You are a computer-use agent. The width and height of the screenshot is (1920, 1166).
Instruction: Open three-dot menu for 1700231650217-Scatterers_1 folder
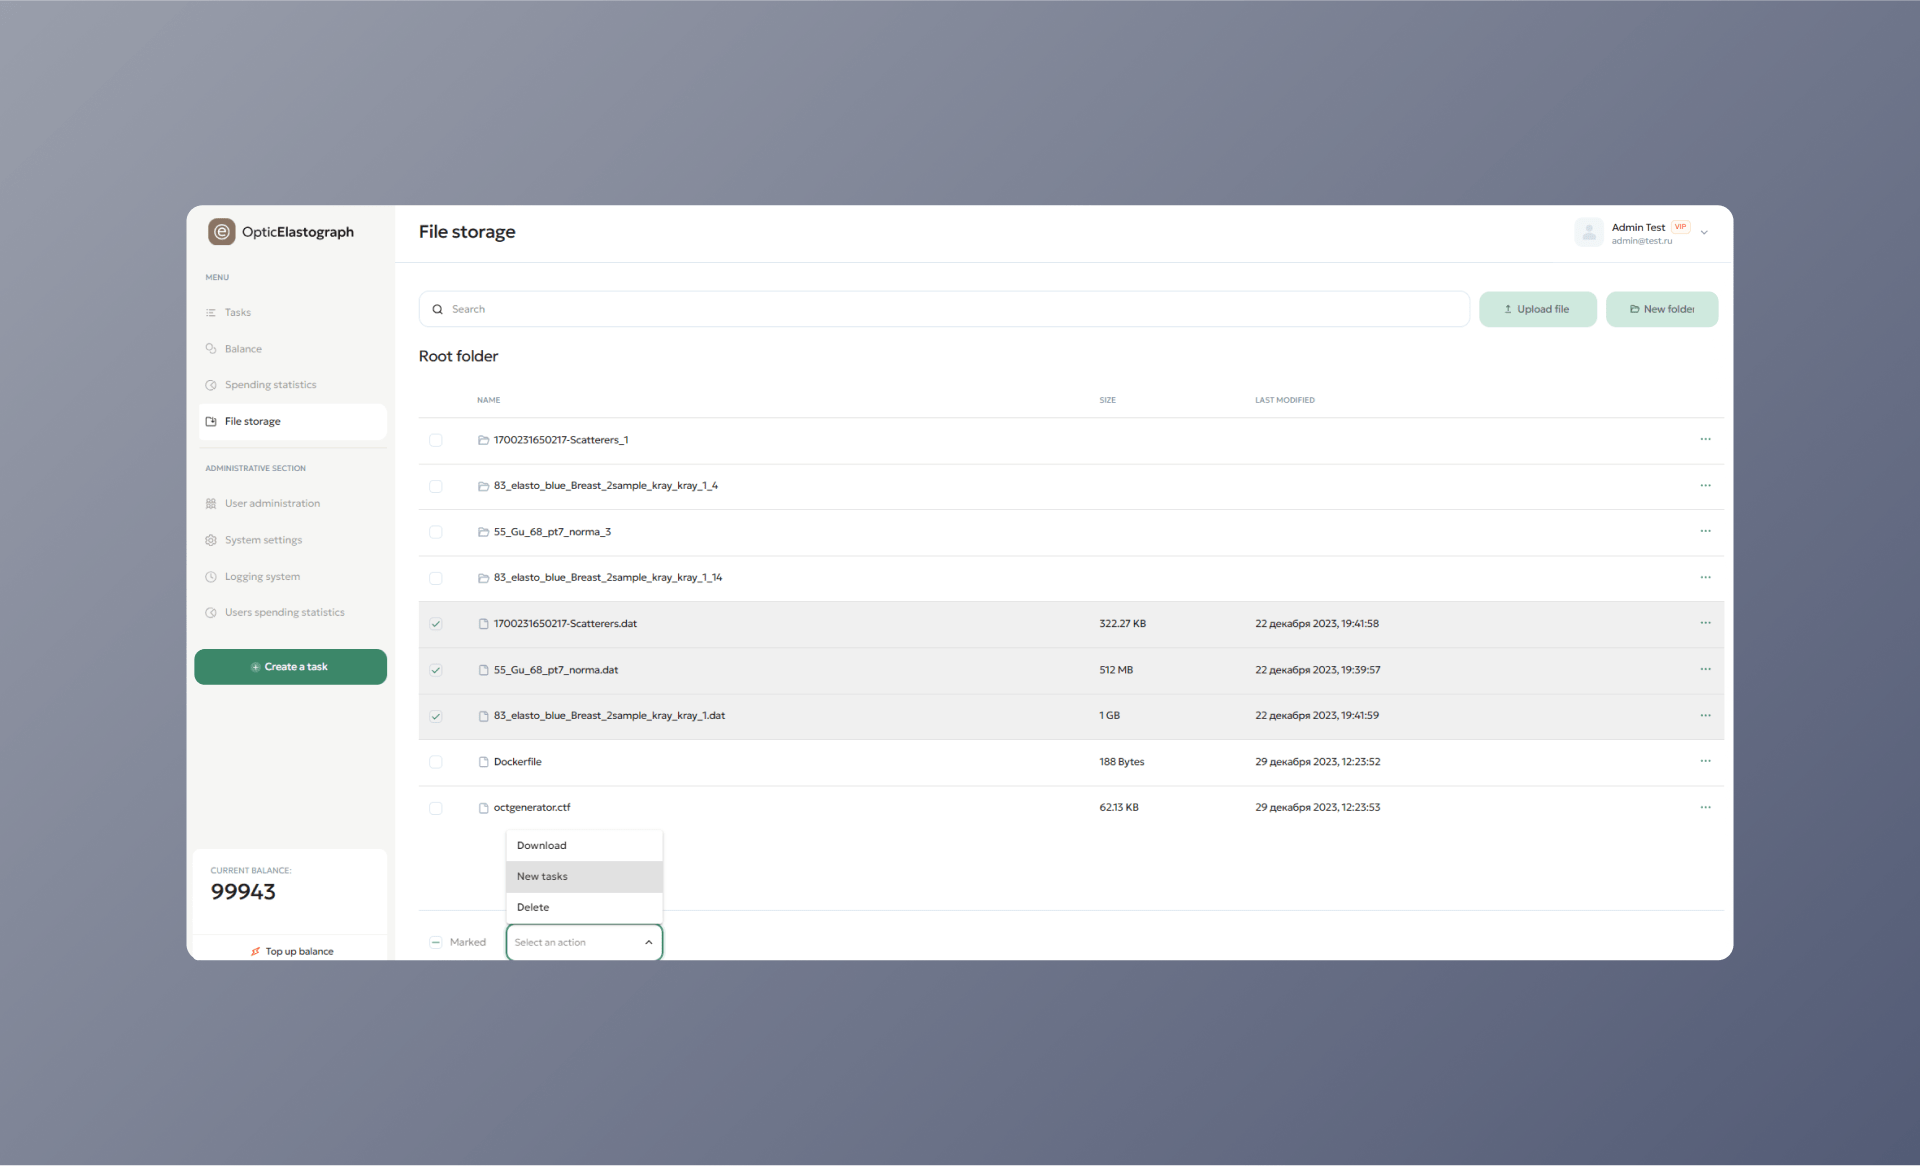click(1705, 439)
